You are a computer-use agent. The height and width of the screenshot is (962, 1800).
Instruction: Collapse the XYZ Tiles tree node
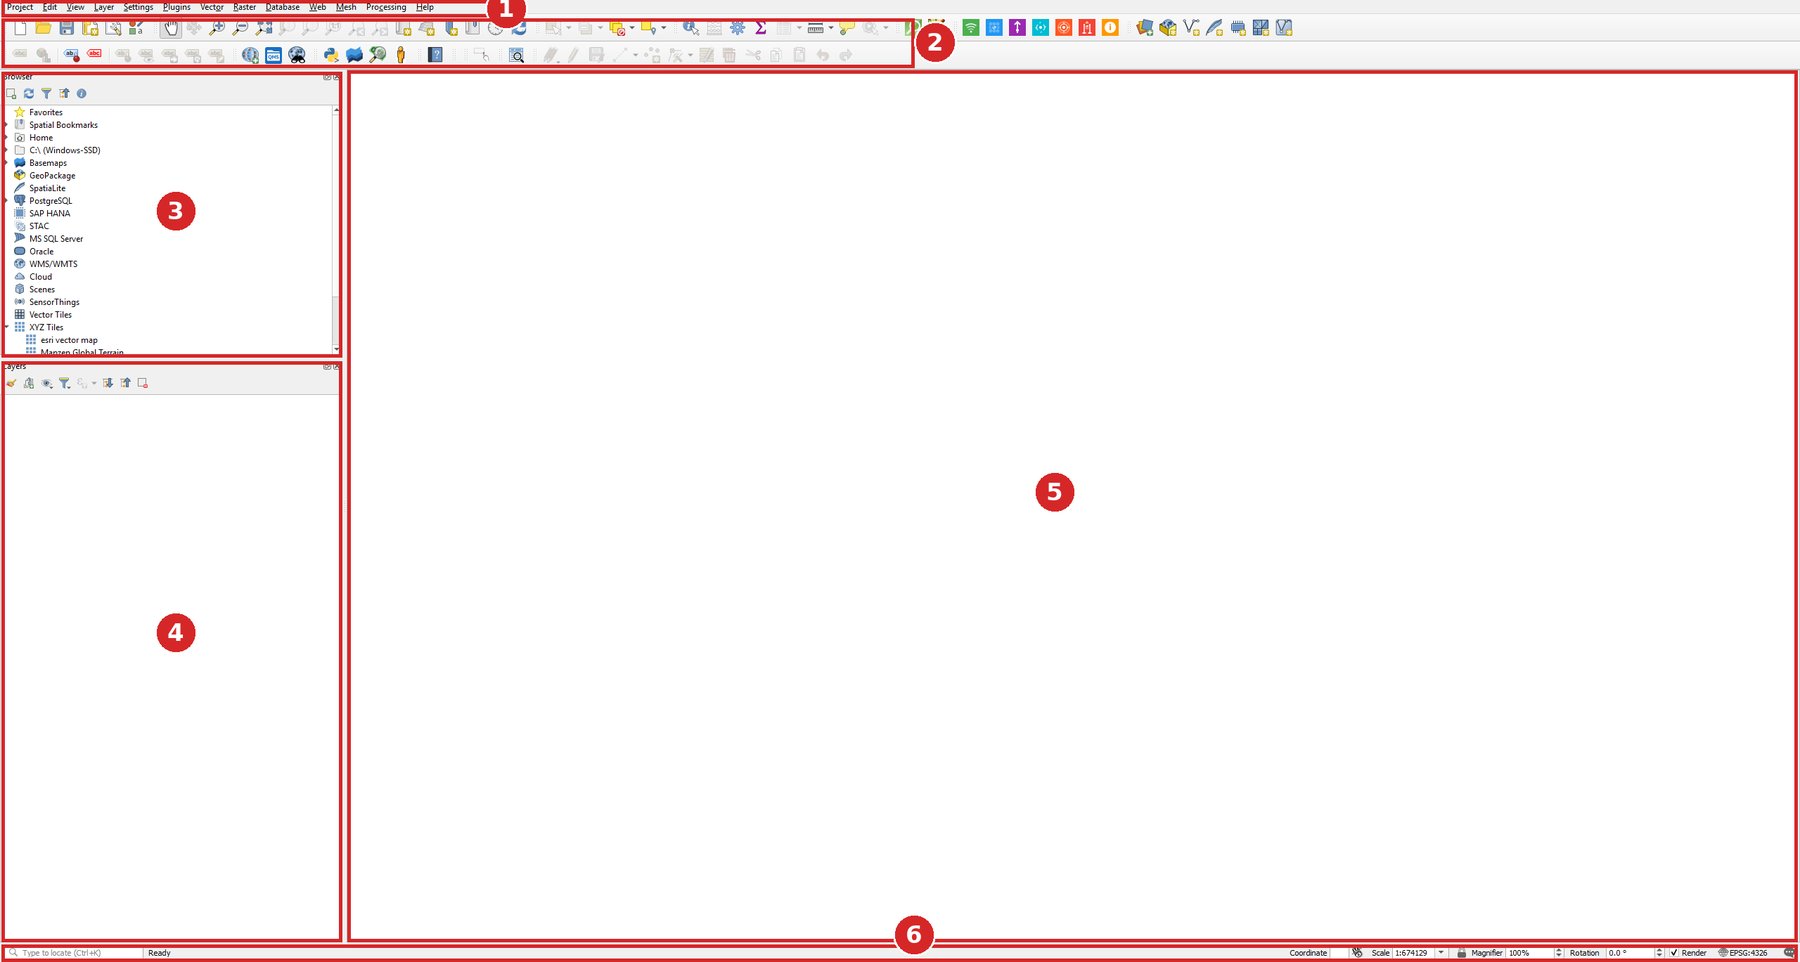pyautogui.click(x=7, y=327)
